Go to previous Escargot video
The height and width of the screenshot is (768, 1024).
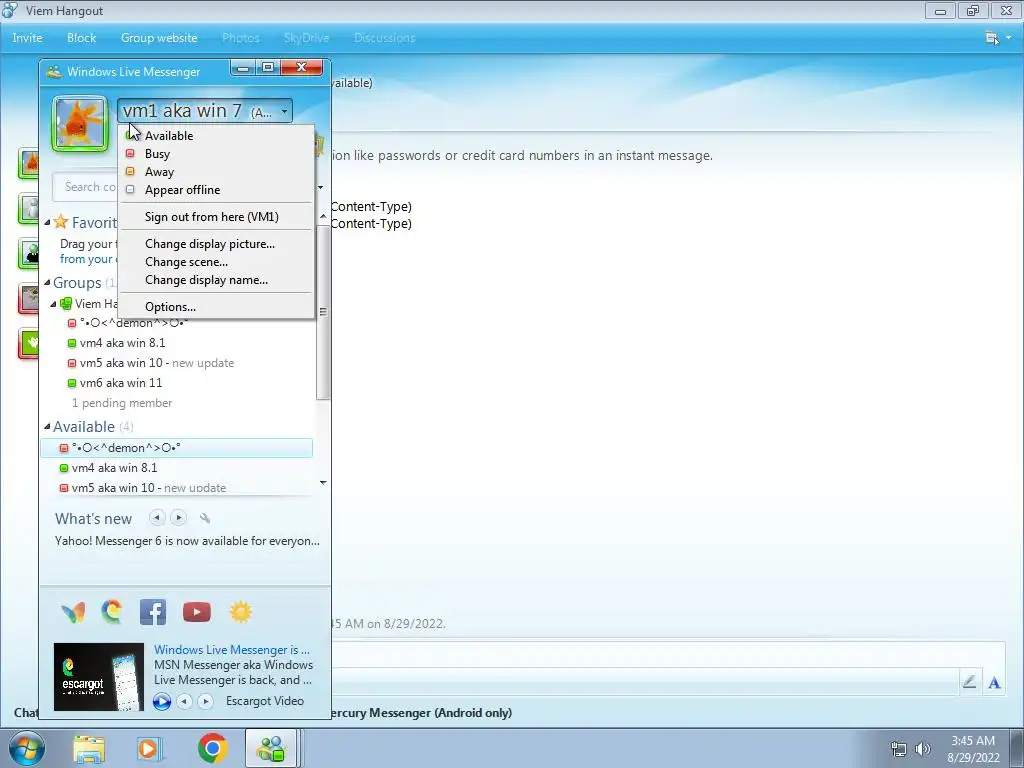click(x=185, y=701)
